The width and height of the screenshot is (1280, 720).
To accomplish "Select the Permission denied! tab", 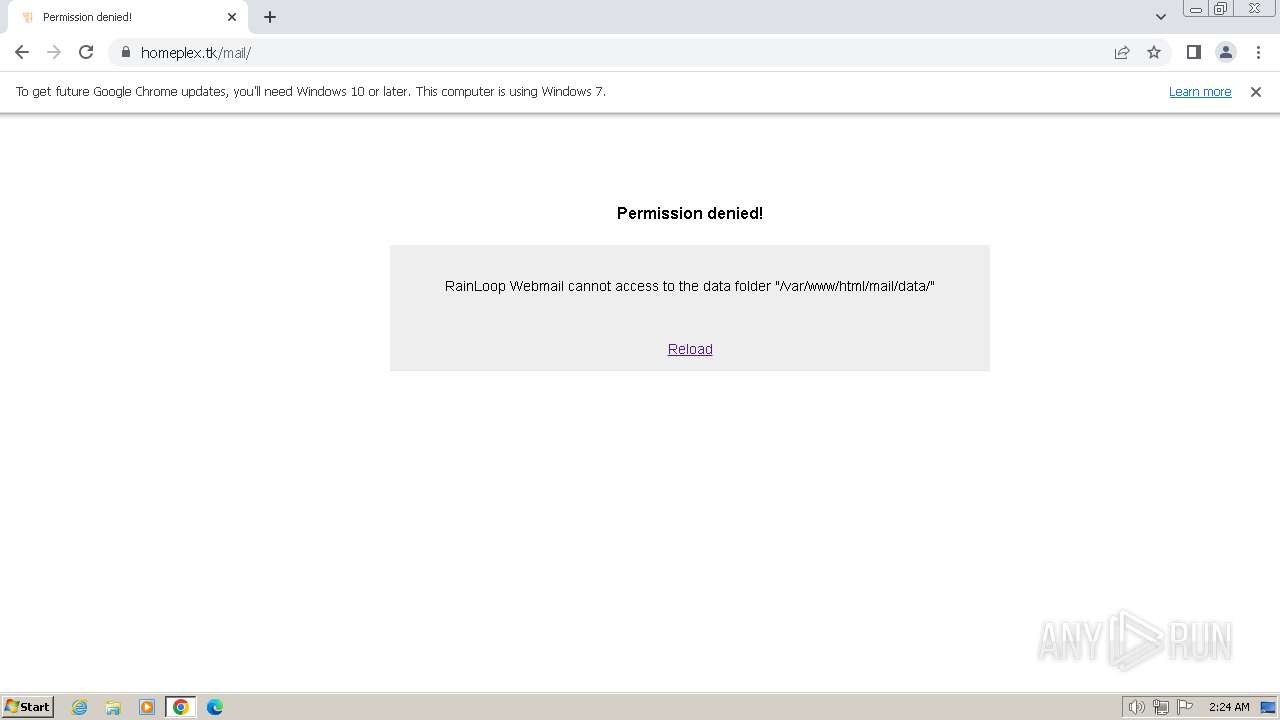I will click(127, 17).
